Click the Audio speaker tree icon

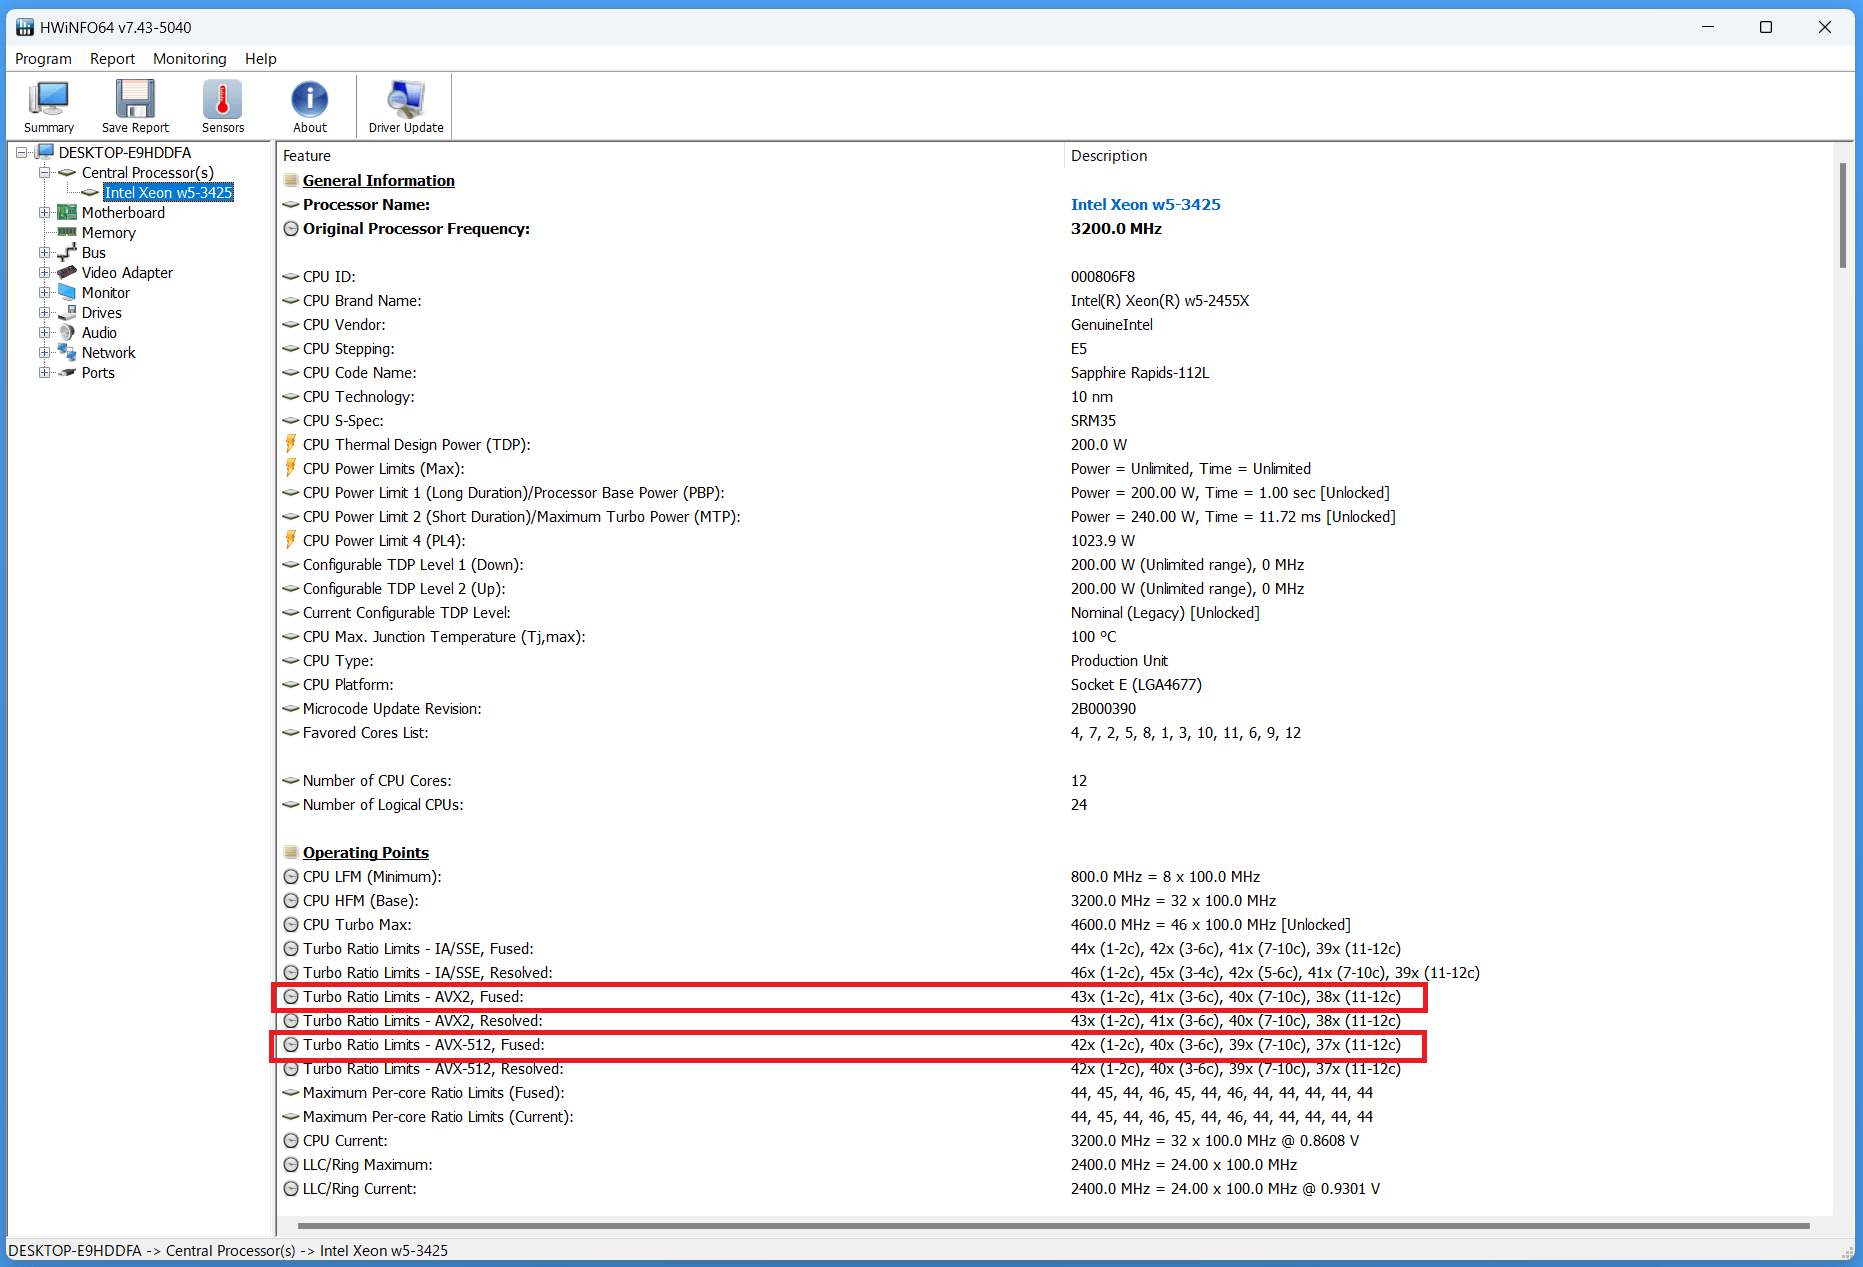(67, 332)
